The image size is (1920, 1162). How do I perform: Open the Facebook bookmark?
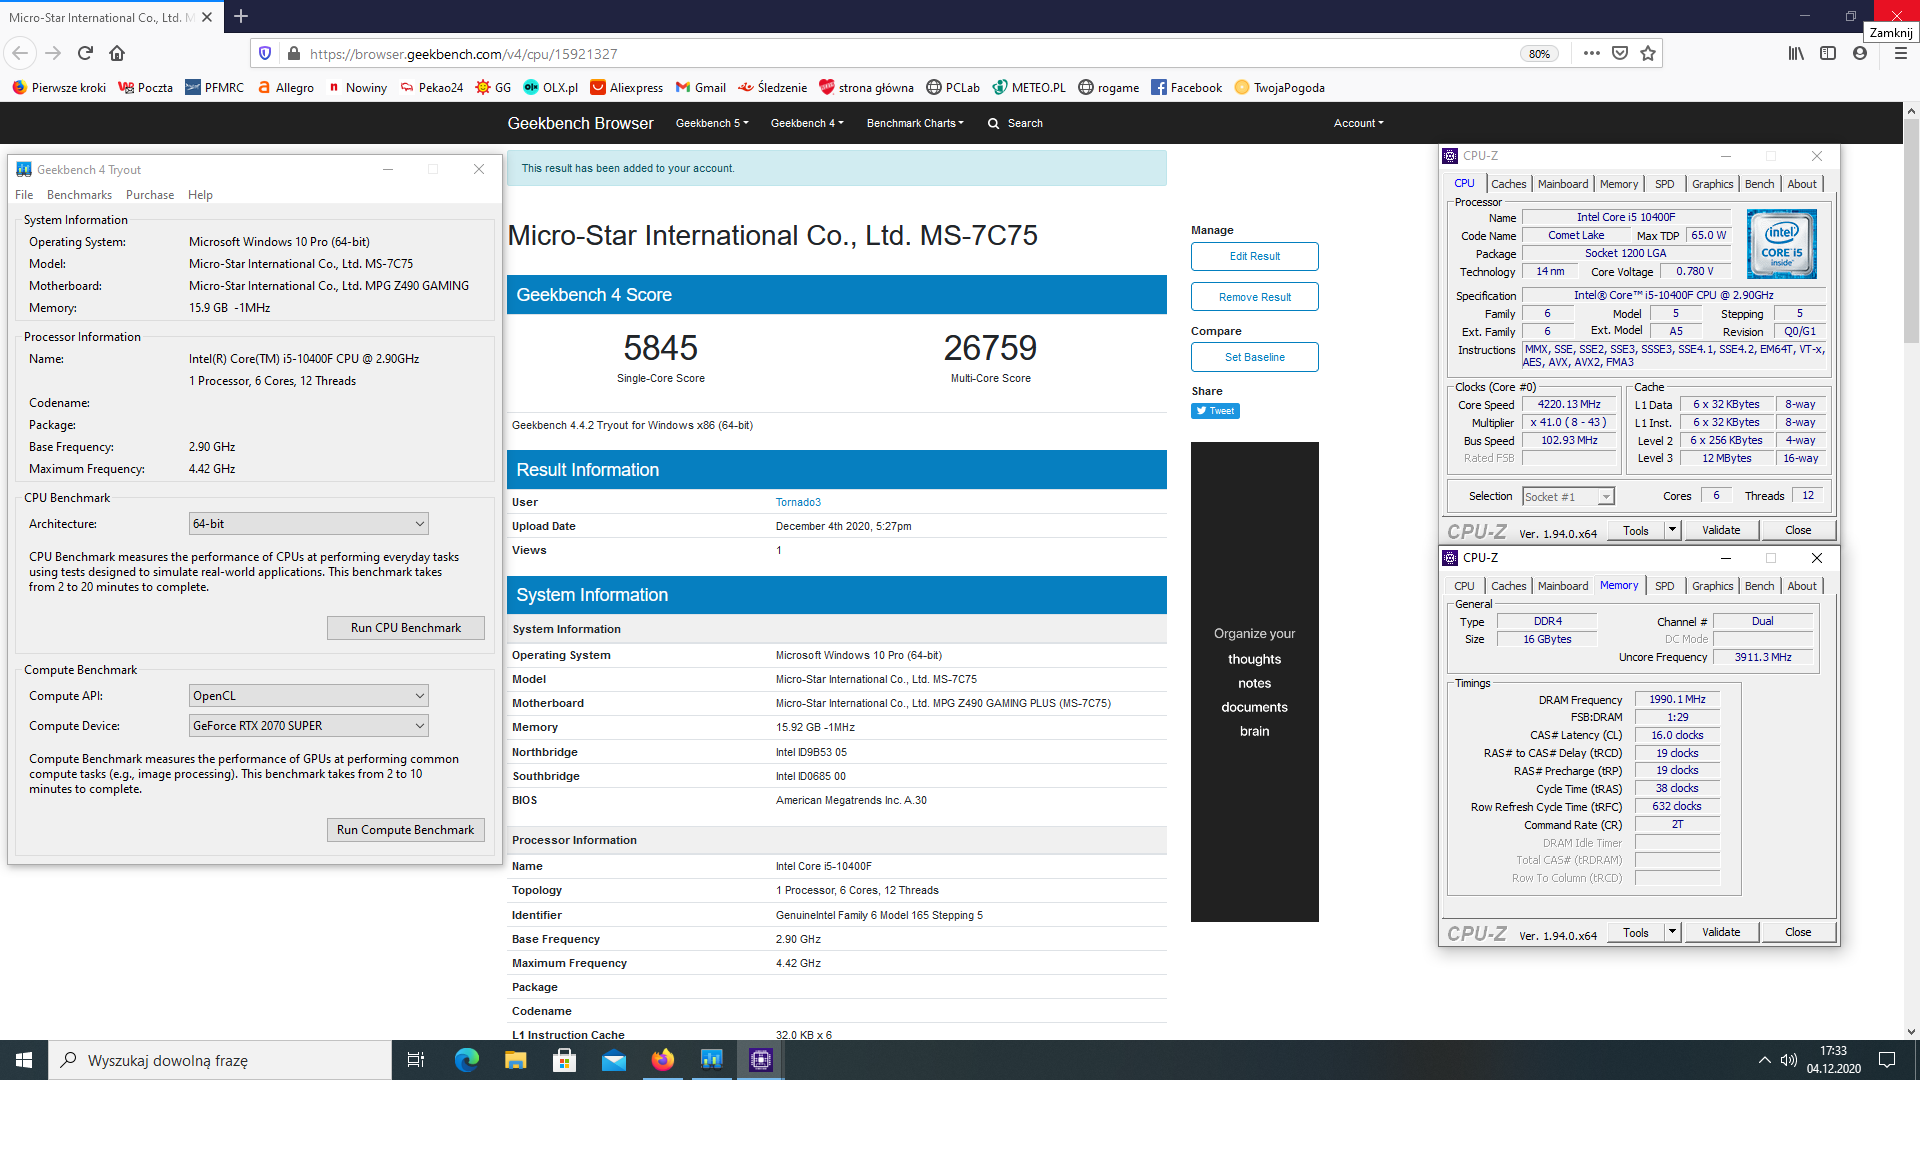pyautogui.click(x=1186, y=87)
